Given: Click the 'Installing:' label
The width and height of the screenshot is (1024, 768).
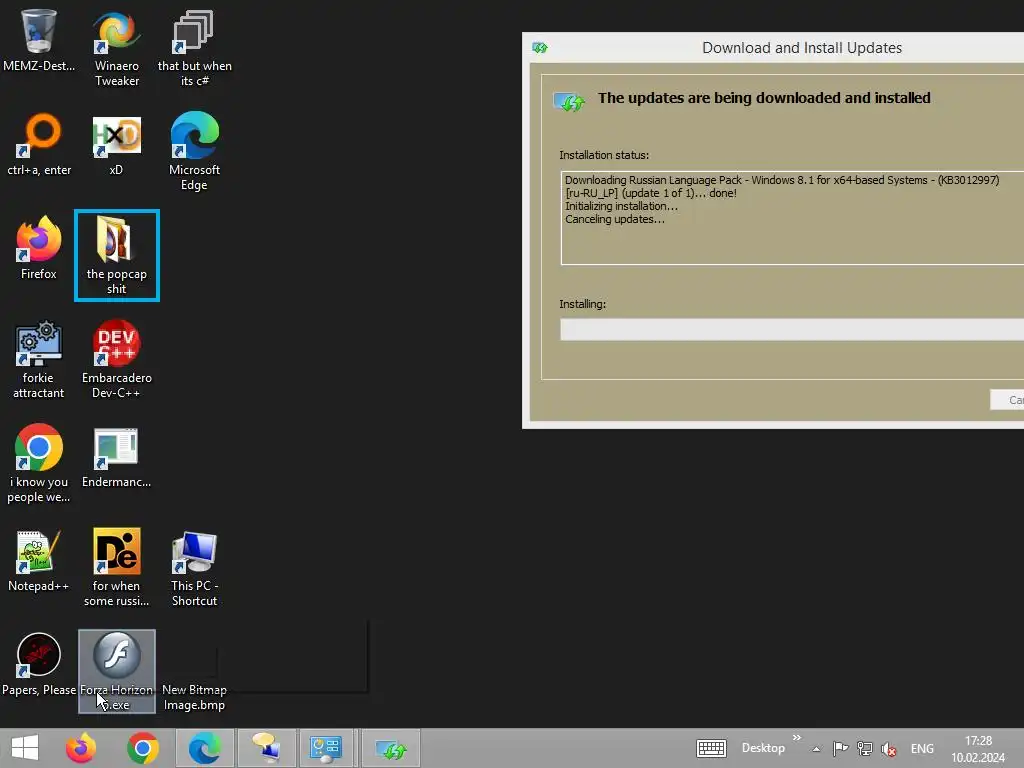Looking at the screenshot, I should click(x=583, y=304).
